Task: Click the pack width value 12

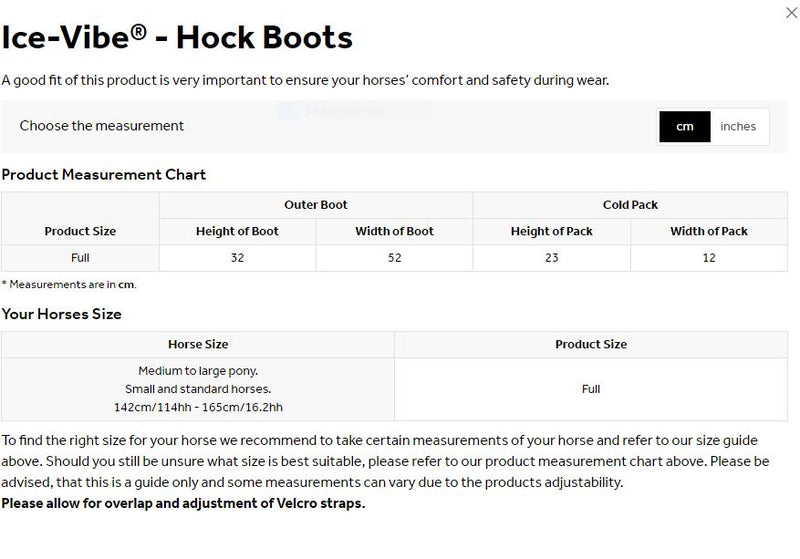Action: pyautogui.click(x=708, y=258)
